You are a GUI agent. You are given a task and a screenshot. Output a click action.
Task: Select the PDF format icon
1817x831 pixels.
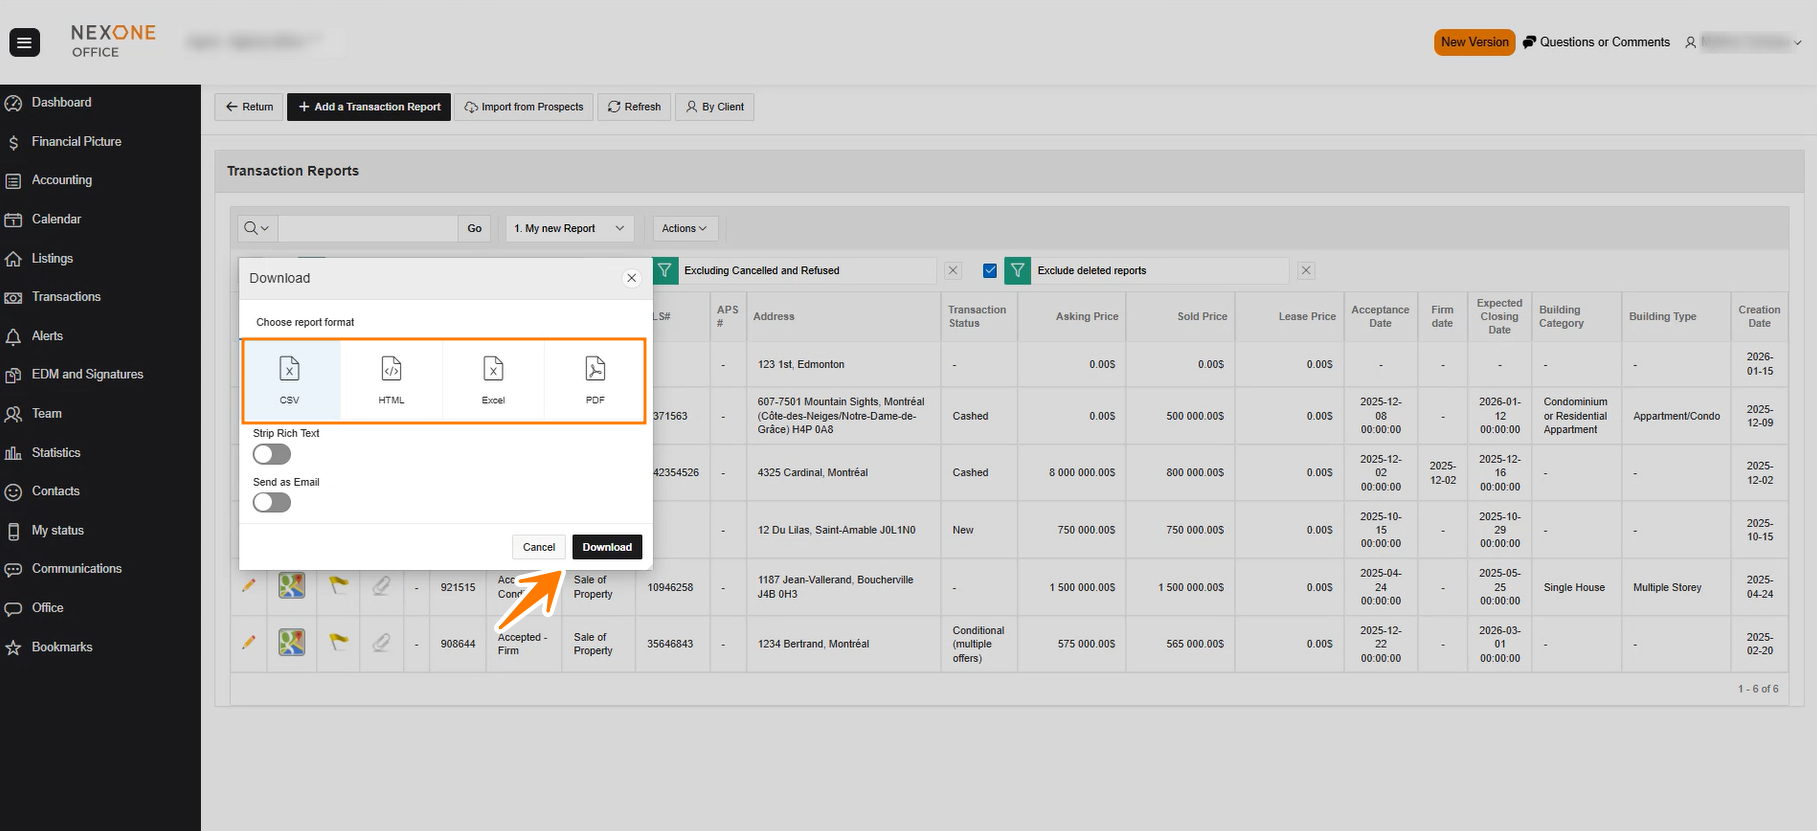595,370
